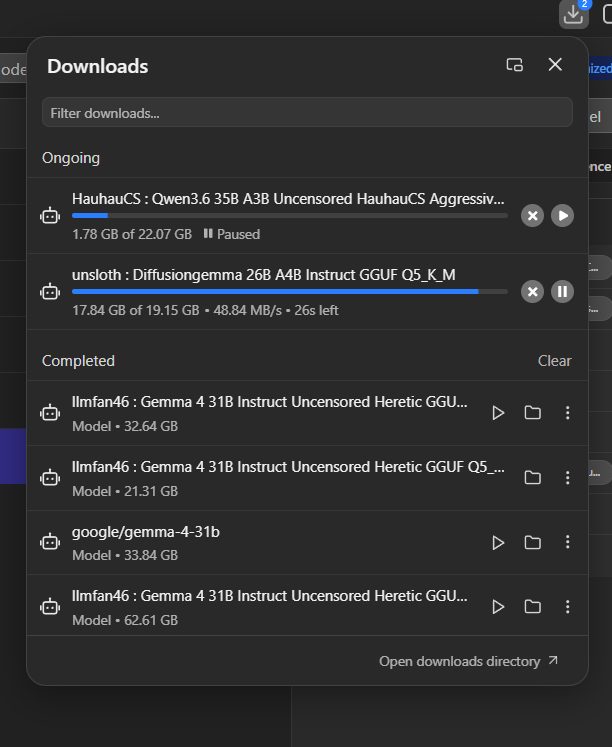
Task: Select unsloth Diffusiongemma 26B A4B Instruct title
Action: click(264, 275)
